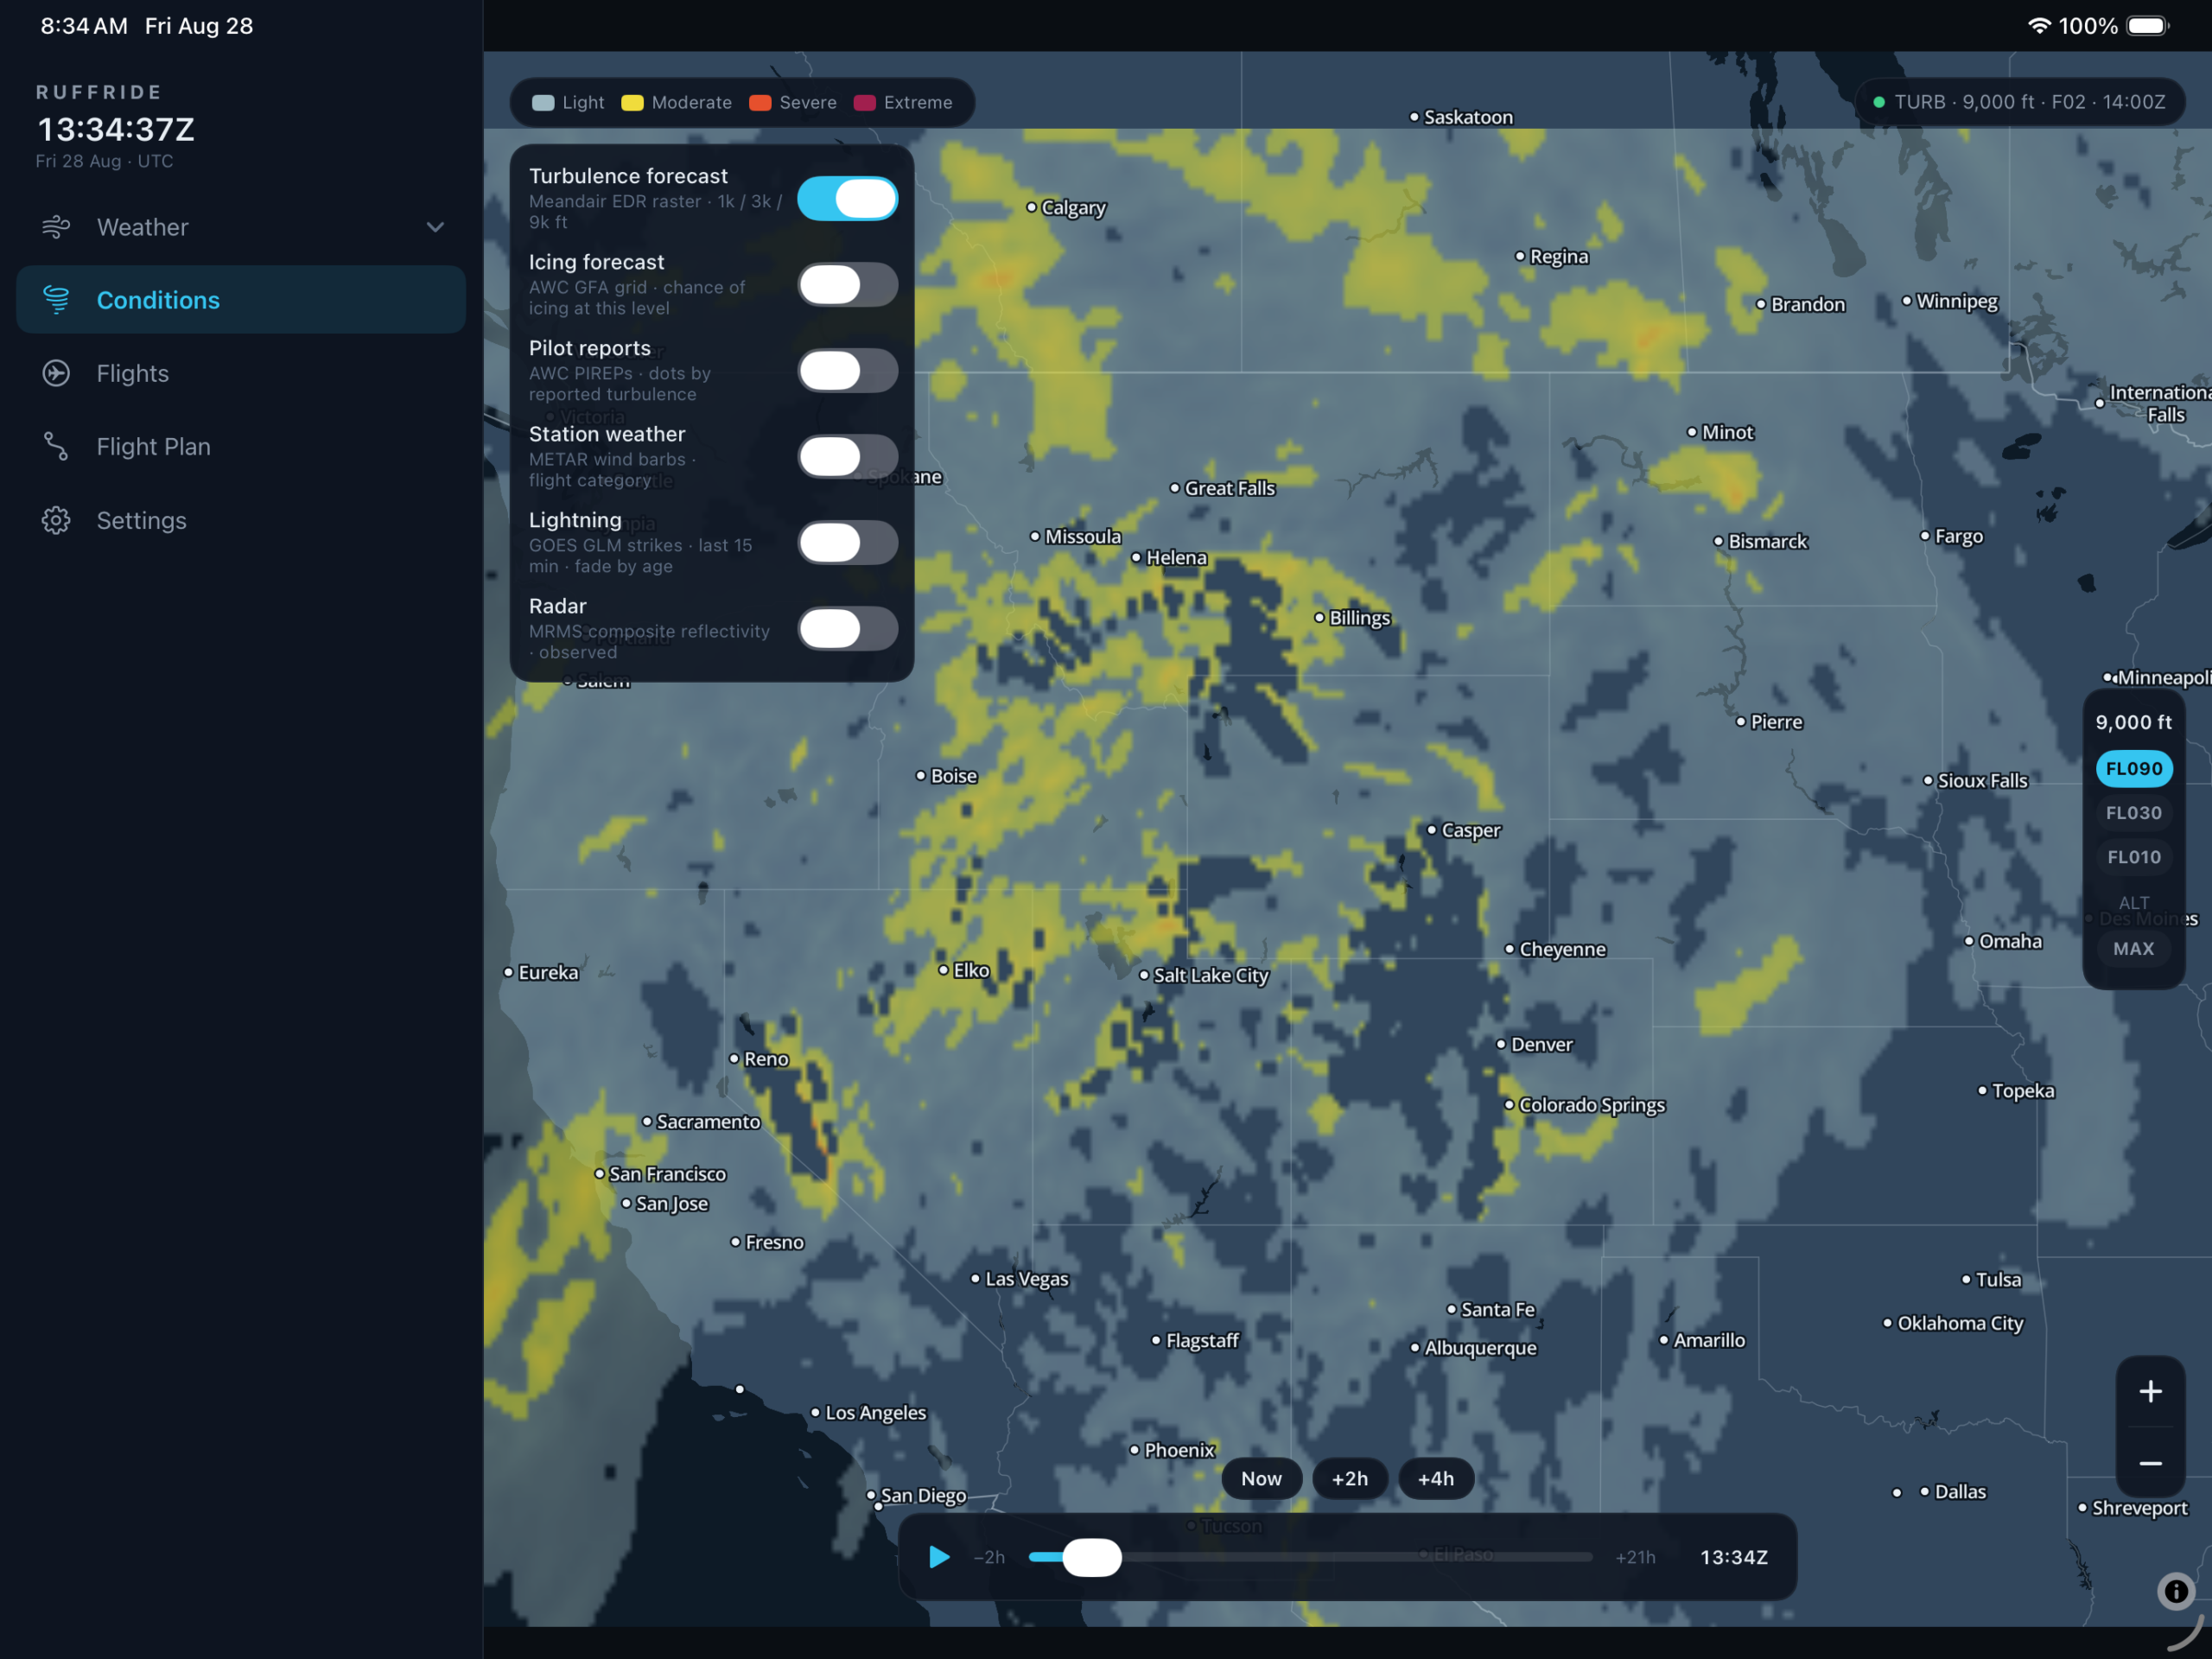
Task: Click the Salt Lake City marker
Action: pos(1144,975)
